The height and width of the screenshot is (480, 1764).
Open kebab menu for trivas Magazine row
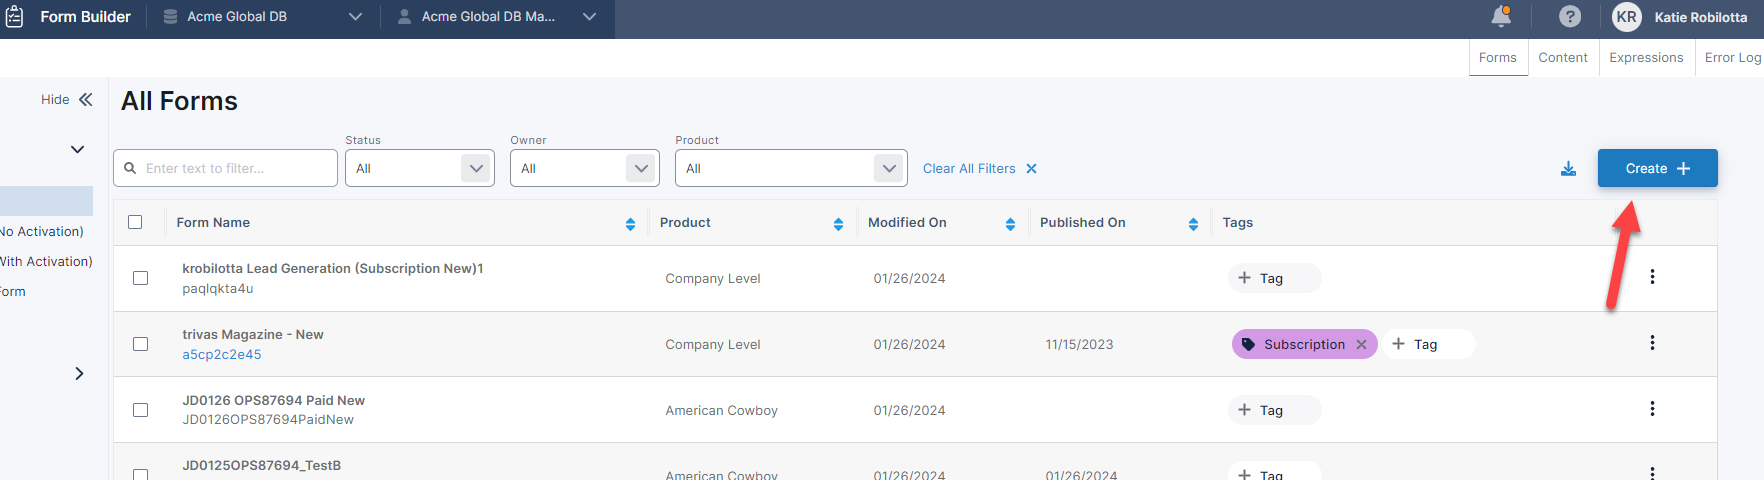click(1652, 343)
